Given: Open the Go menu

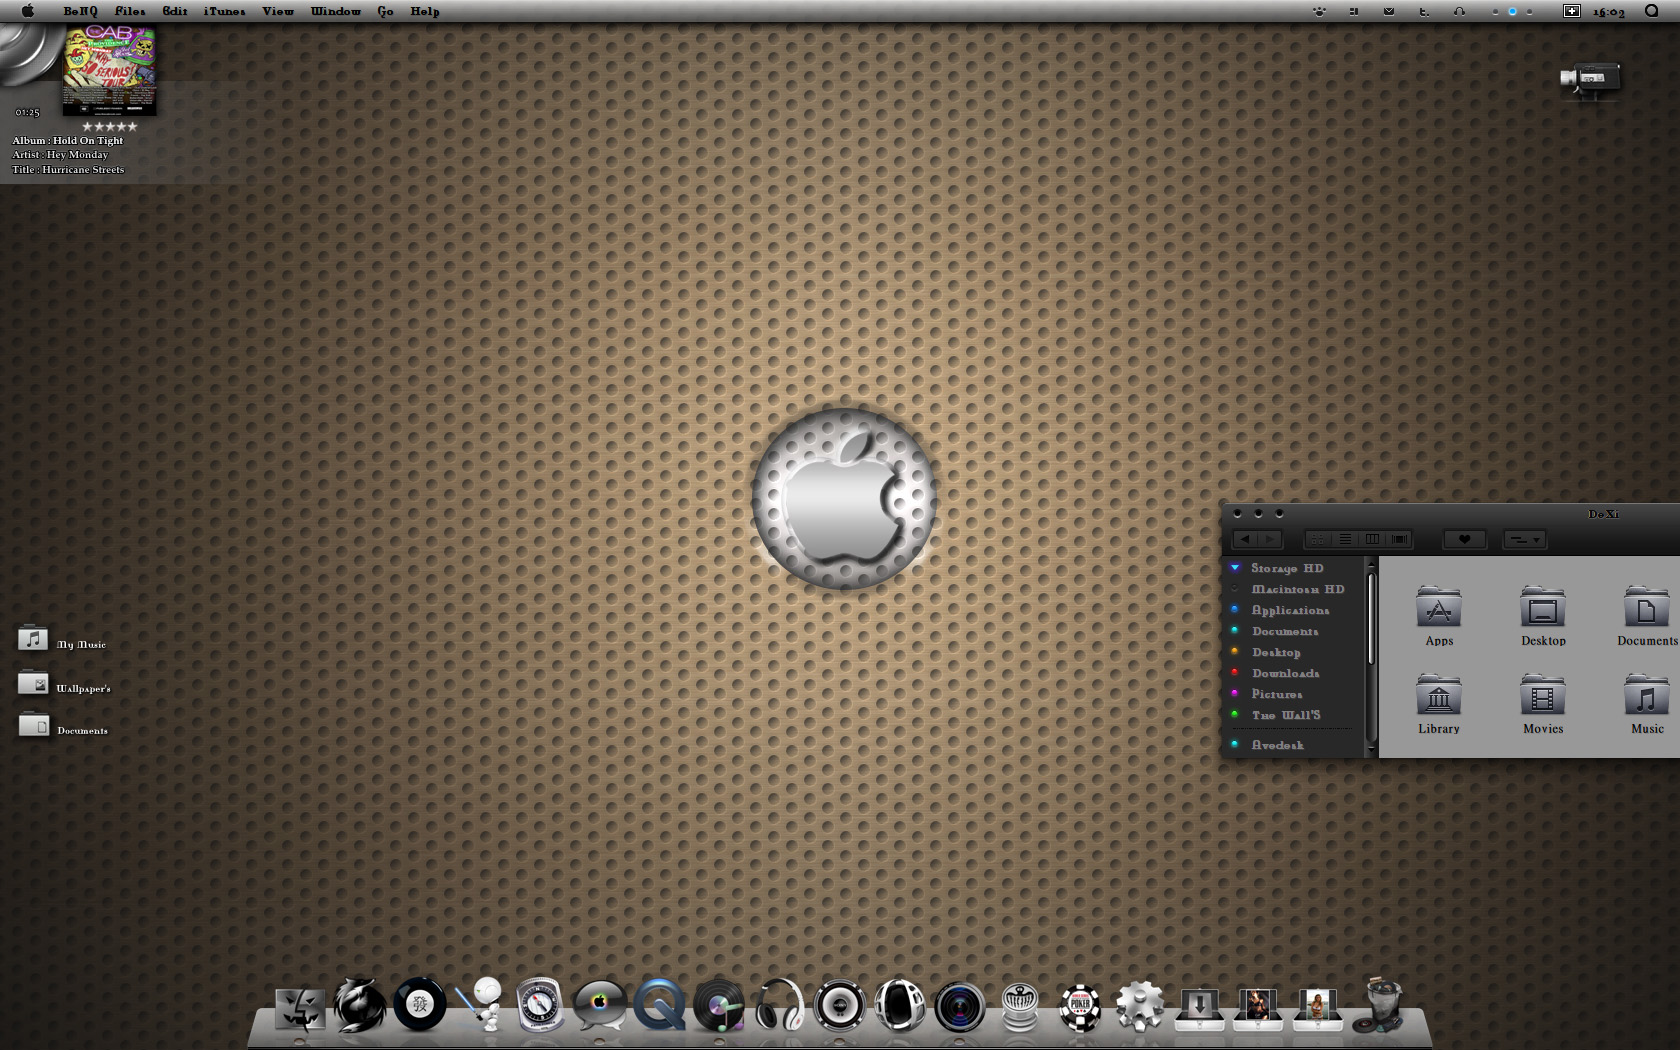Looking at the screenshot, I should click(x=386, y=11).
